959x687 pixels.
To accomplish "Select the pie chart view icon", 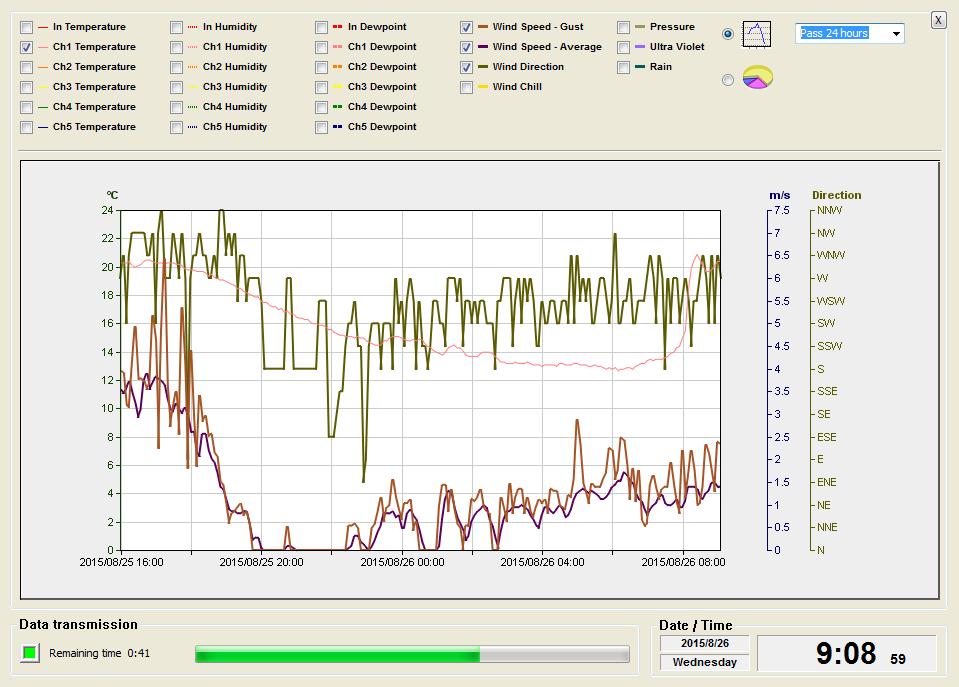I will point(756,79).
